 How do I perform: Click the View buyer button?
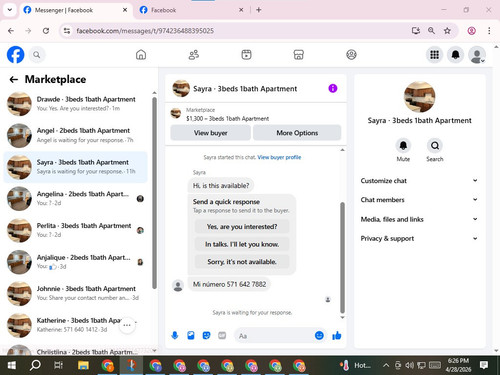pyautogui.click(x=210, y=133)
